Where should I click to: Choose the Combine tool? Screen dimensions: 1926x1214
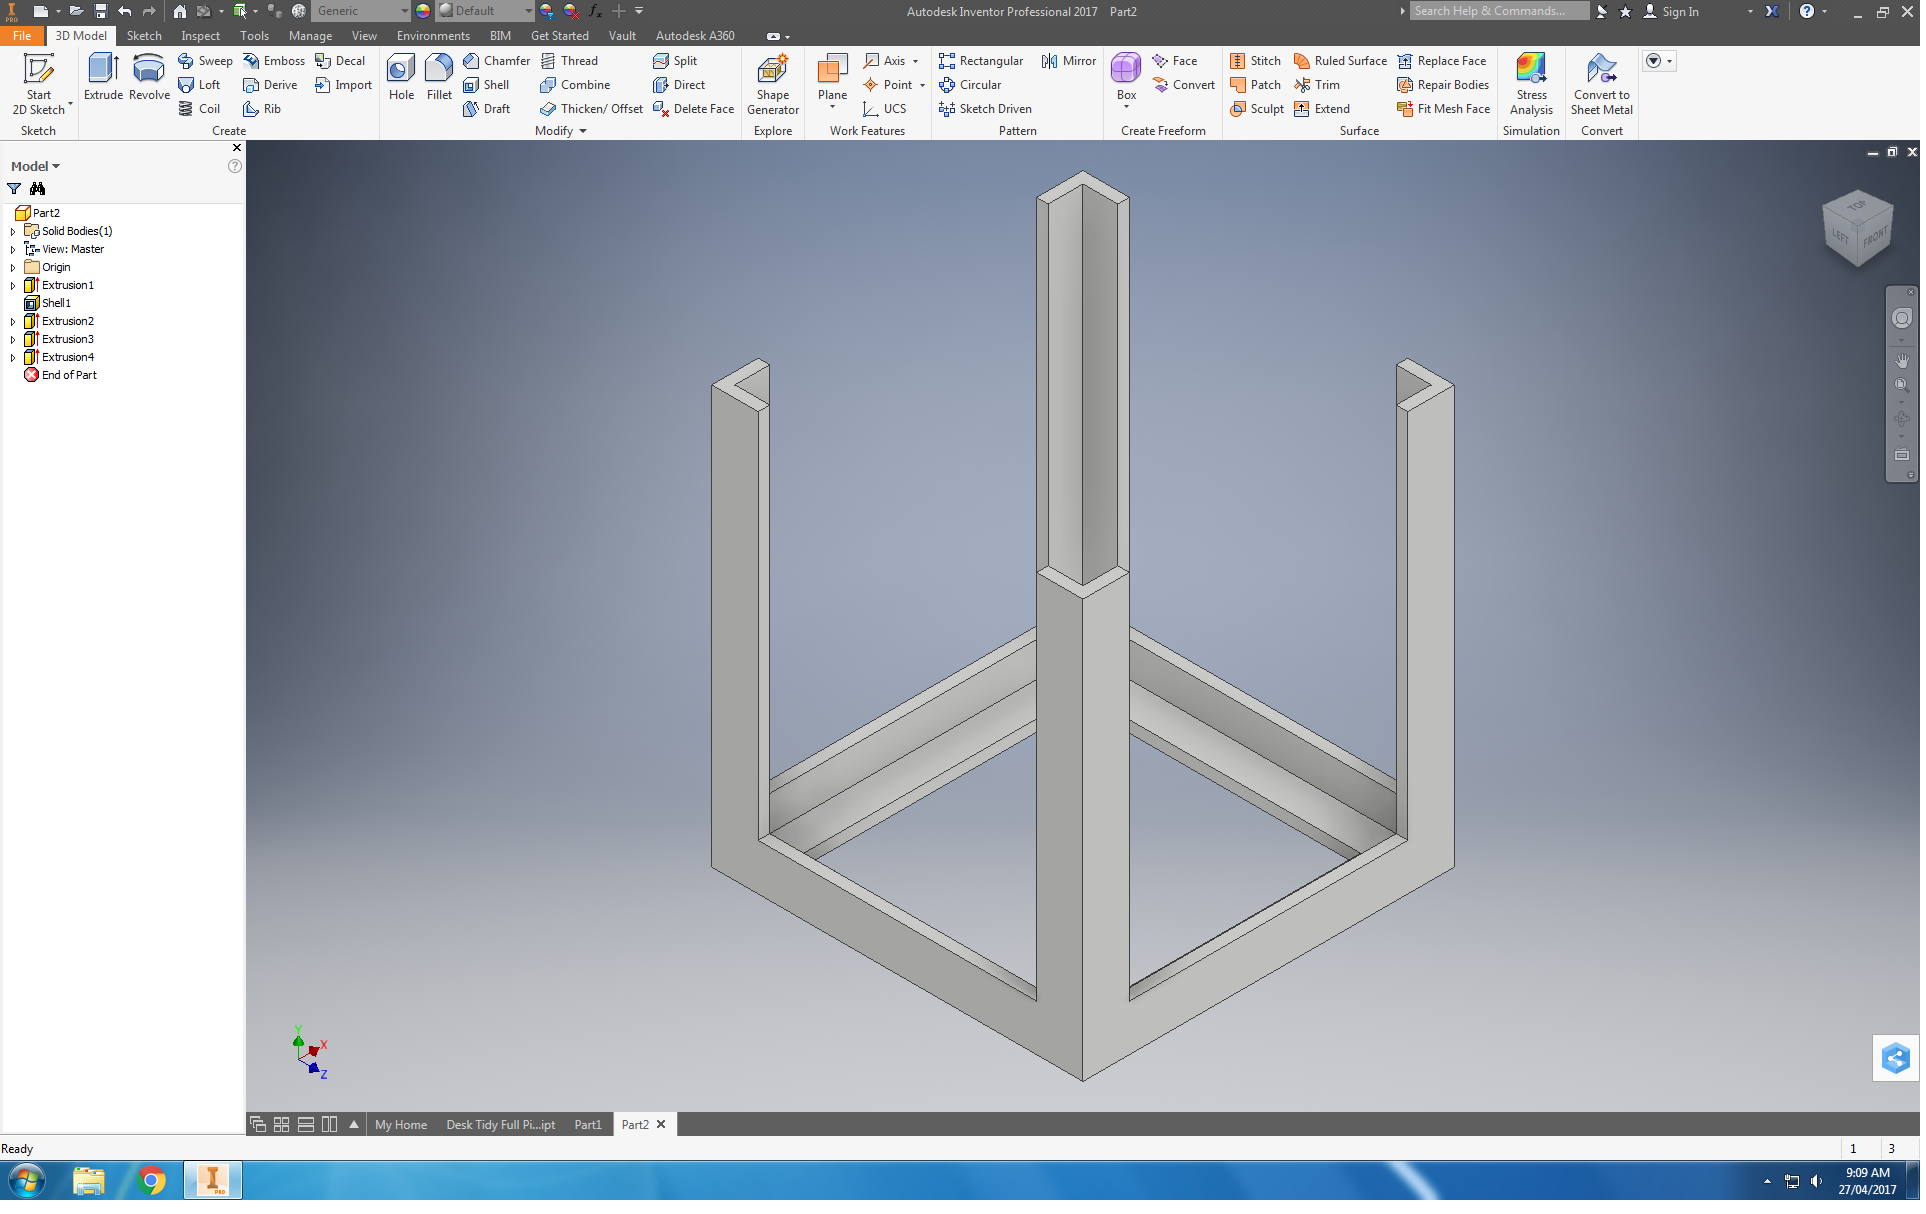pos(575,85)
